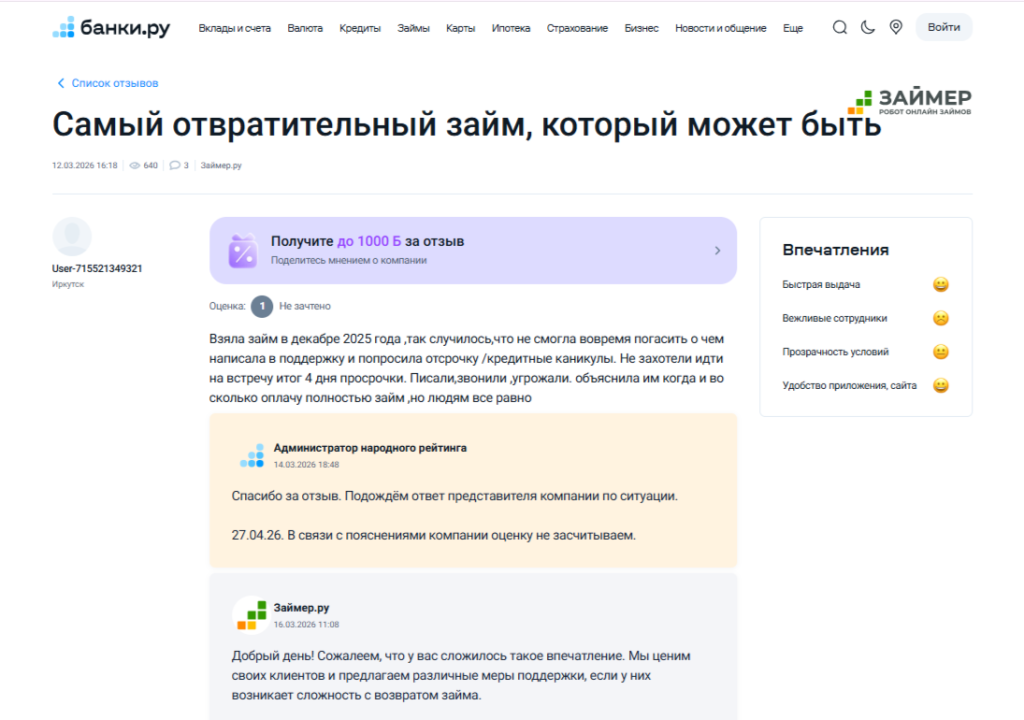Click the review date 12.03.2026 16:18
Screen dimensions: 1024x720
[85, 165]
